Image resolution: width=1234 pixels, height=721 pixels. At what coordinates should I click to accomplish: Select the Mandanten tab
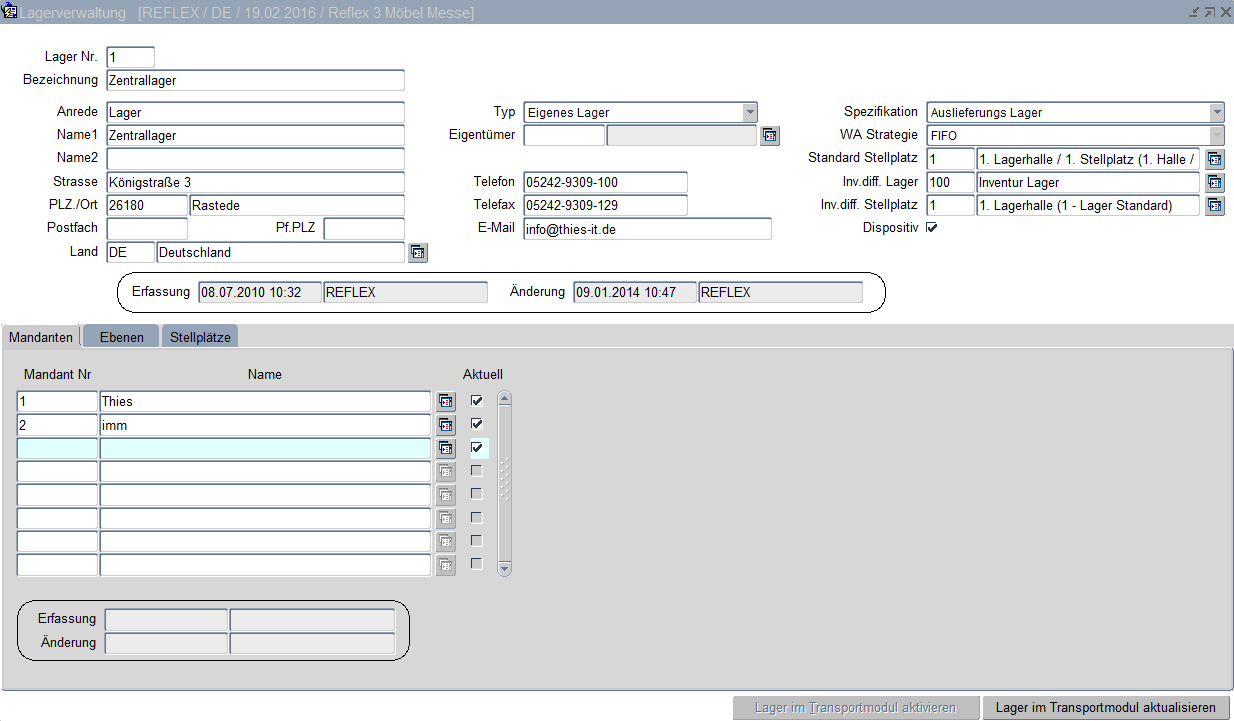41,337
